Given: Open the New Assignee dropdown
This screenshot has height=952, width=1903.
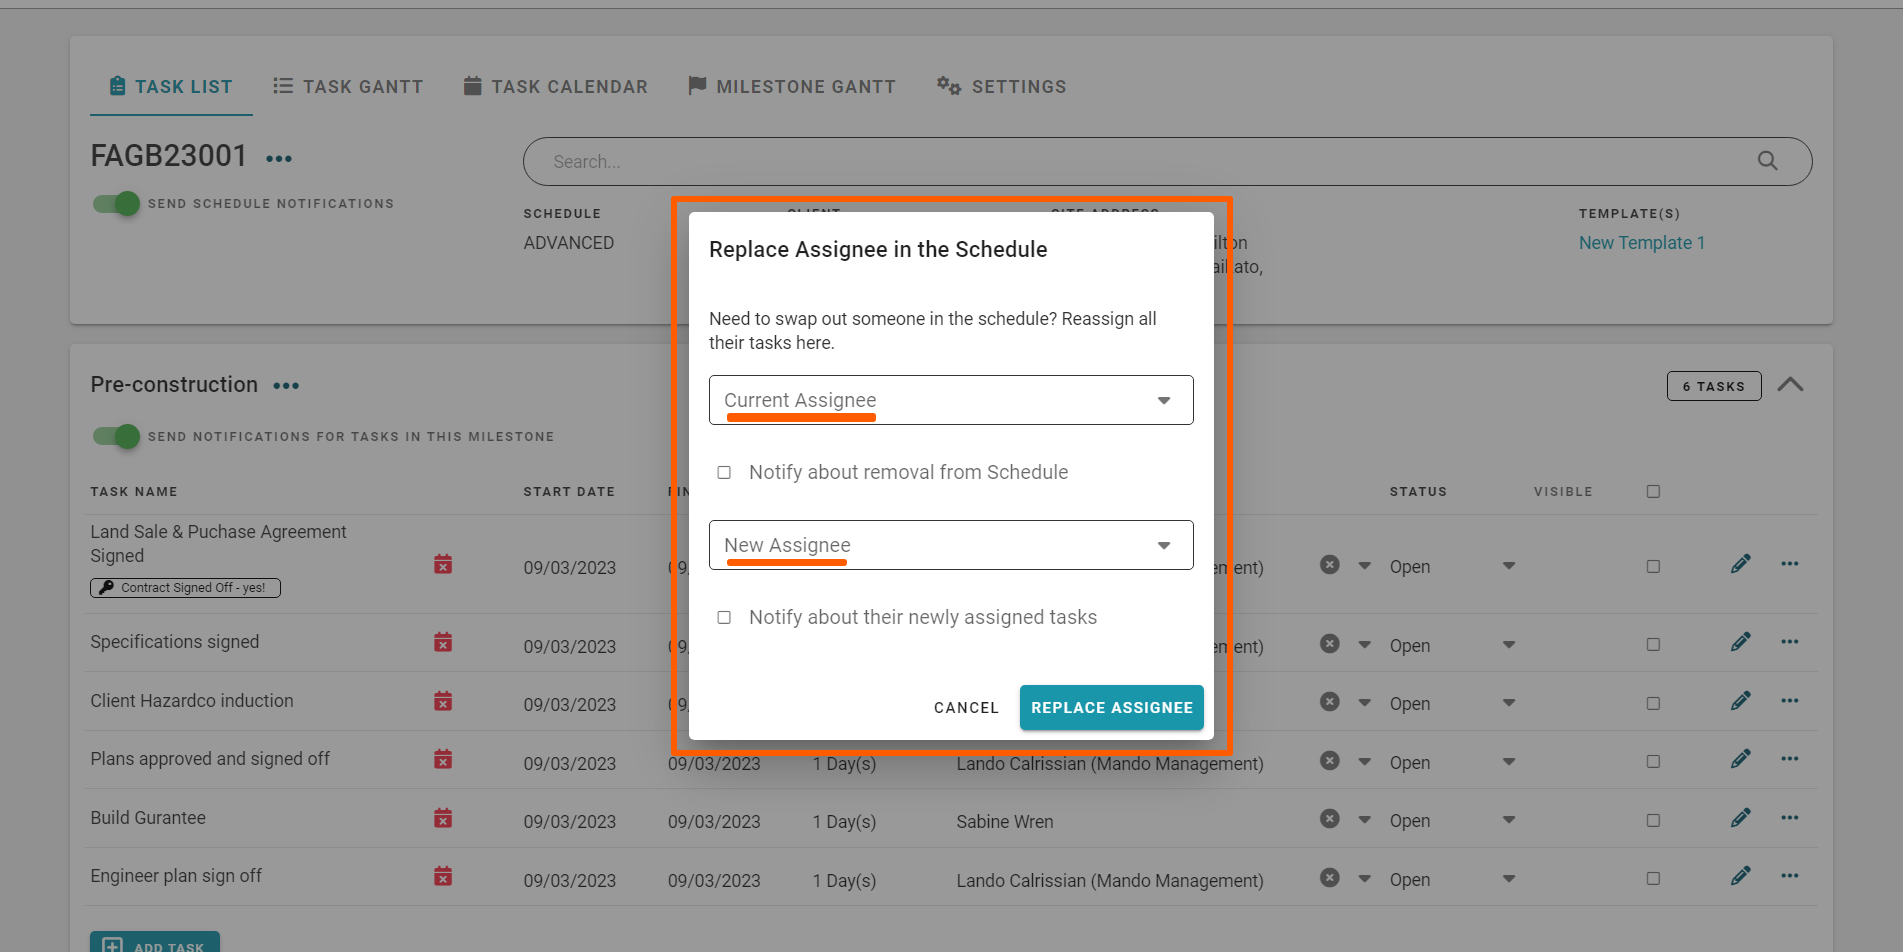Looking at the screenshot, I should tap(950, 545).
